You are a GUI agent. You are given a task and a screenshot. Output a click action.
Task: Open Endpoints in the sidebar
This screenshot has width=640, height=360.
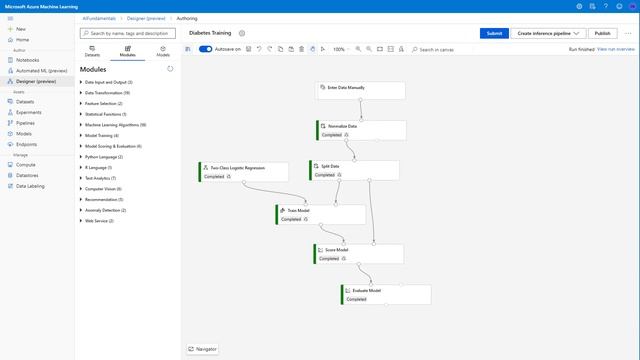[x=22, y=144]
